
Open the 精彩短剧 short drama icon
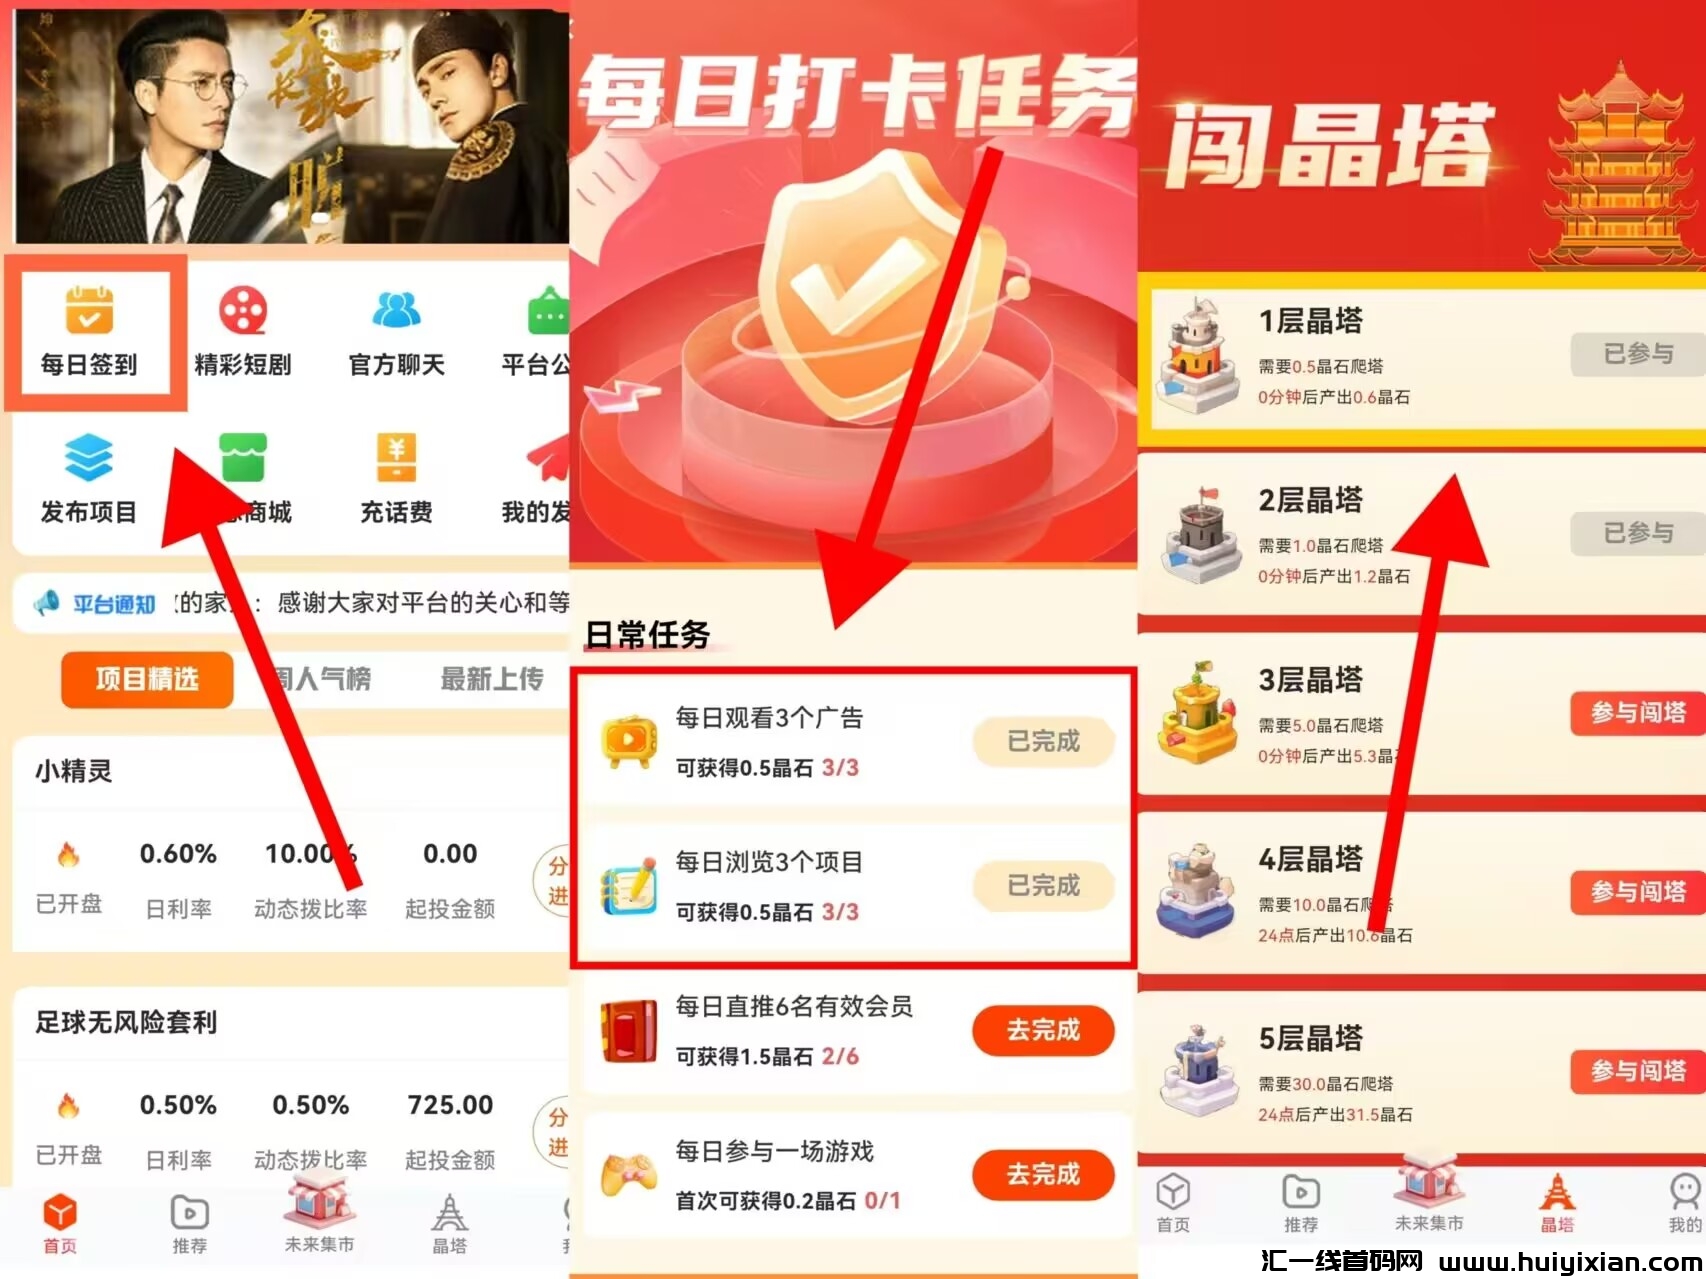(243, 333)
